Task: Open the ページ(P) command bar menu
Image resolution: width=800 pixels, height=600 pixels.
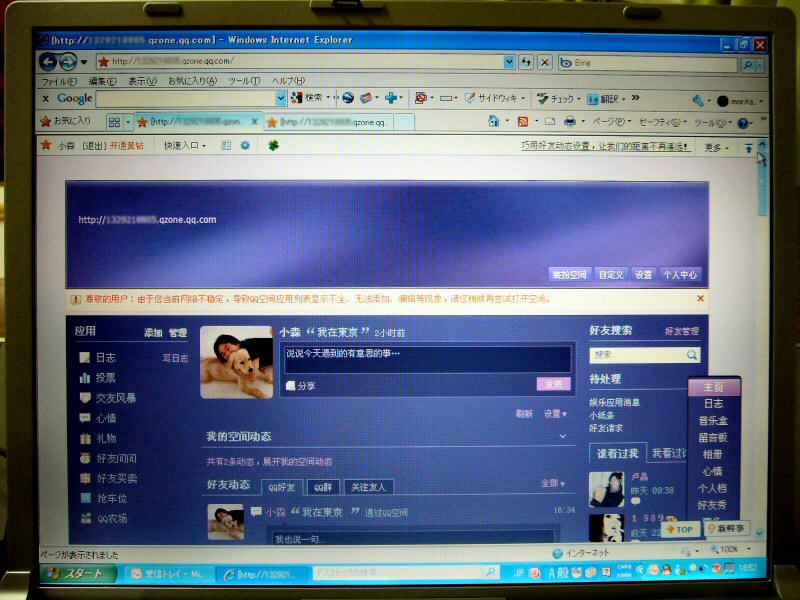Action: click(612, 122)
